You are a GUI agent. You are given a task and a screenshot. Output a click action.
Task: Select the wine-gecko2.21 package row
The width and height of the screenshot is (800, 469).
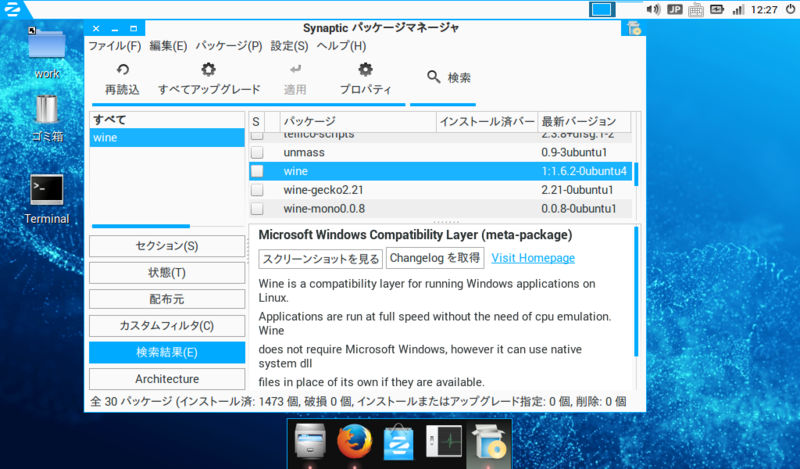click(440, 190)
